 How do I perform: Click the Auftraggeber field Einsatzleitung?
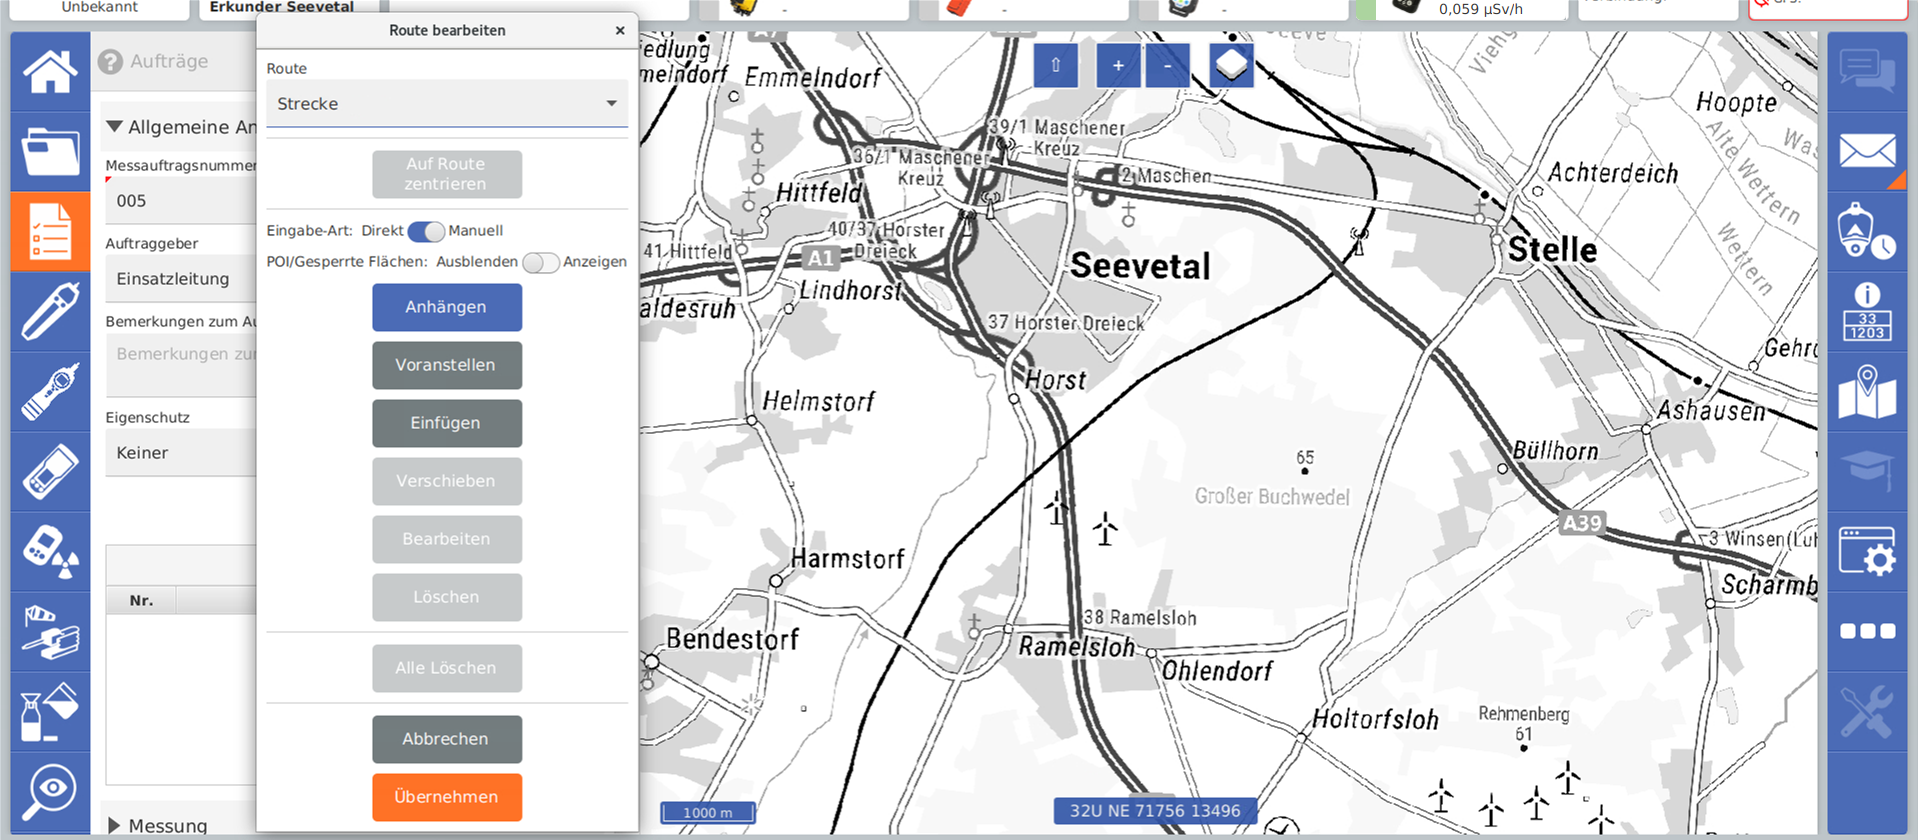(181, 279)
